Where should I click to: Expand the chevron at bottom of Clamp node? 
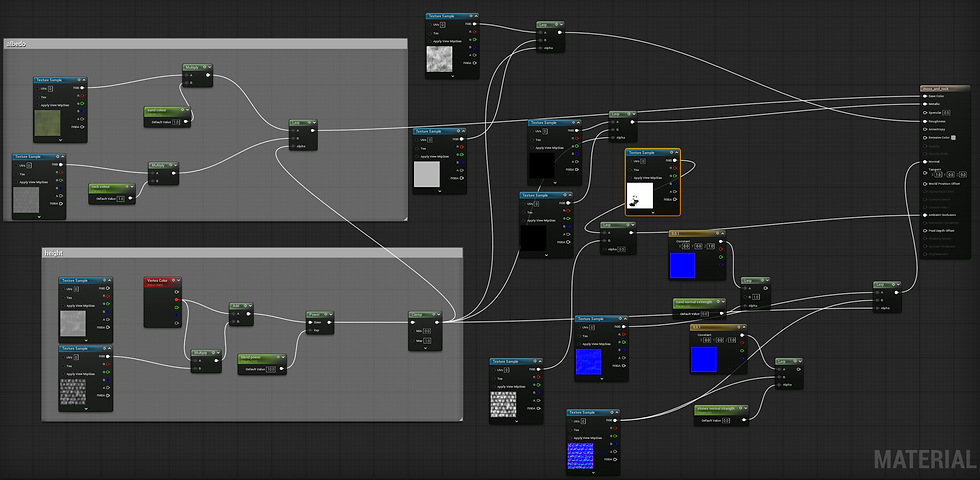pyautogui.click(x=425, y=348)
